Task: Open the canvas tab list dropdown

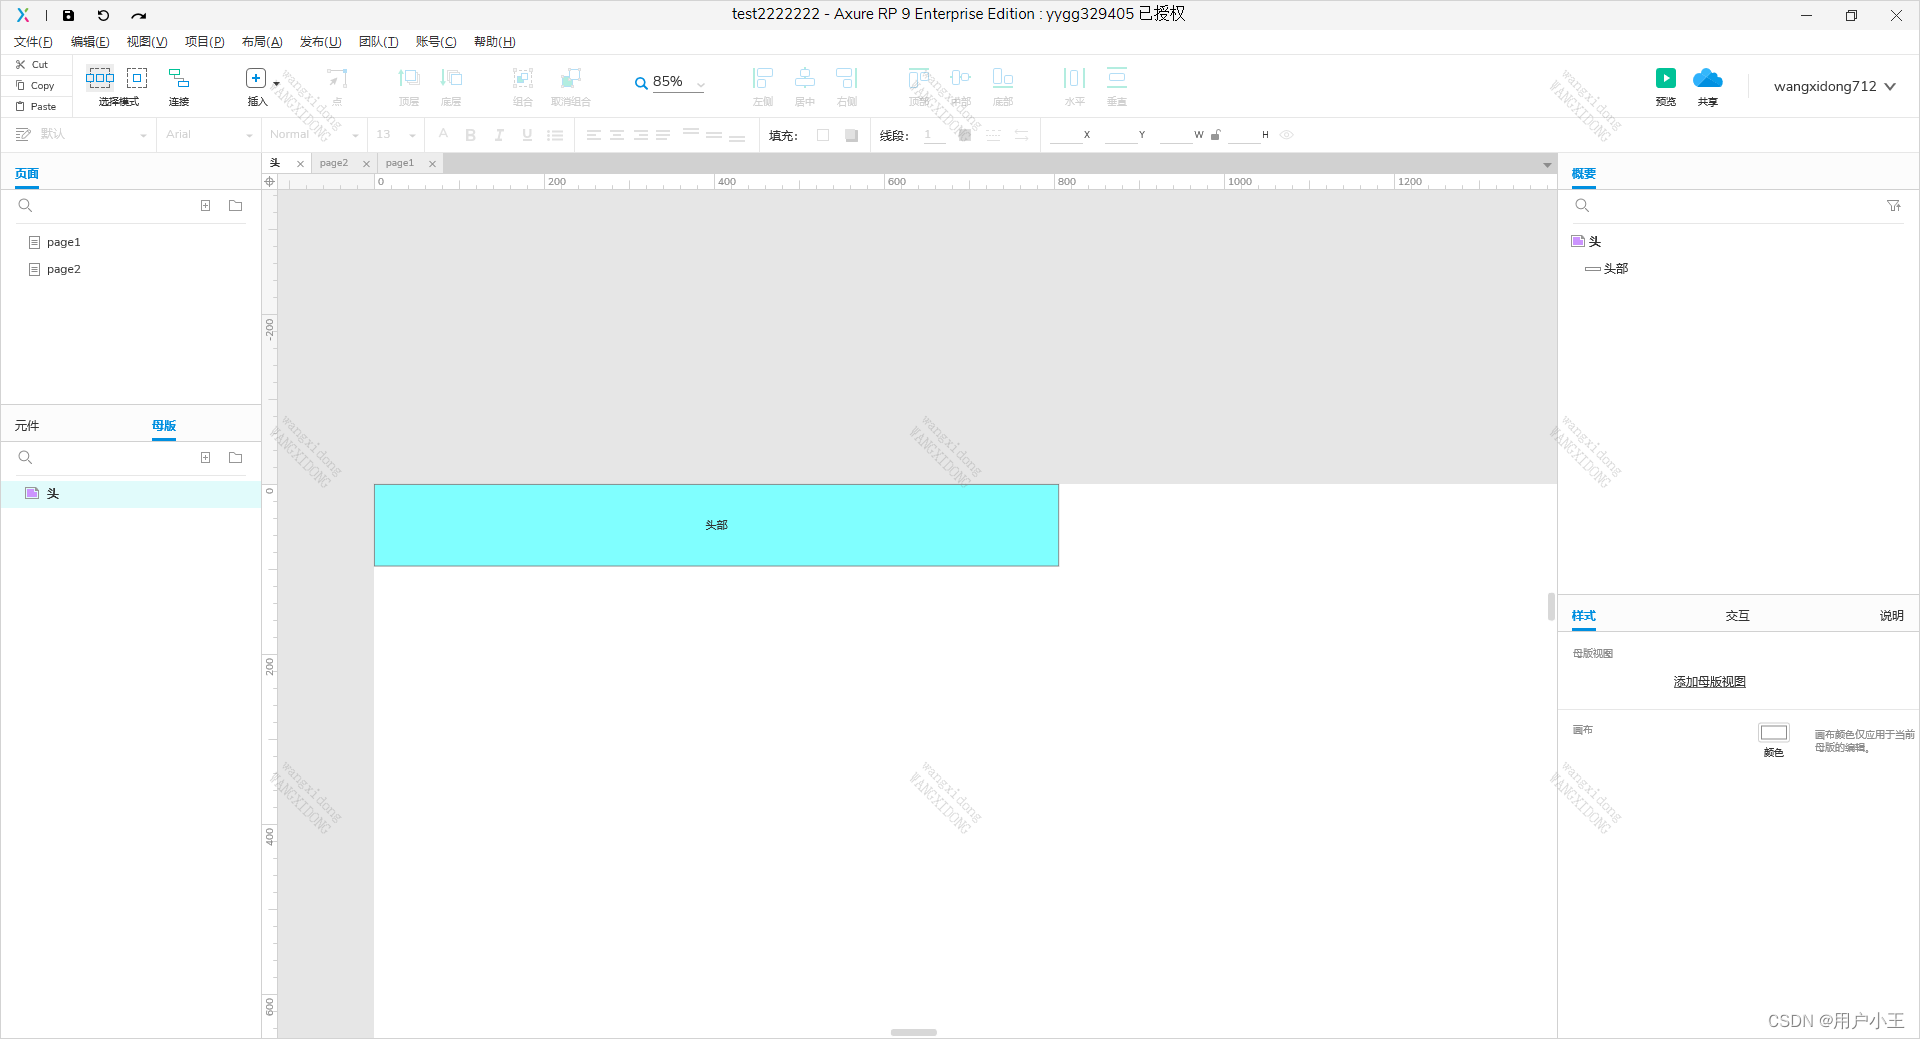Action: (1547, 164)
